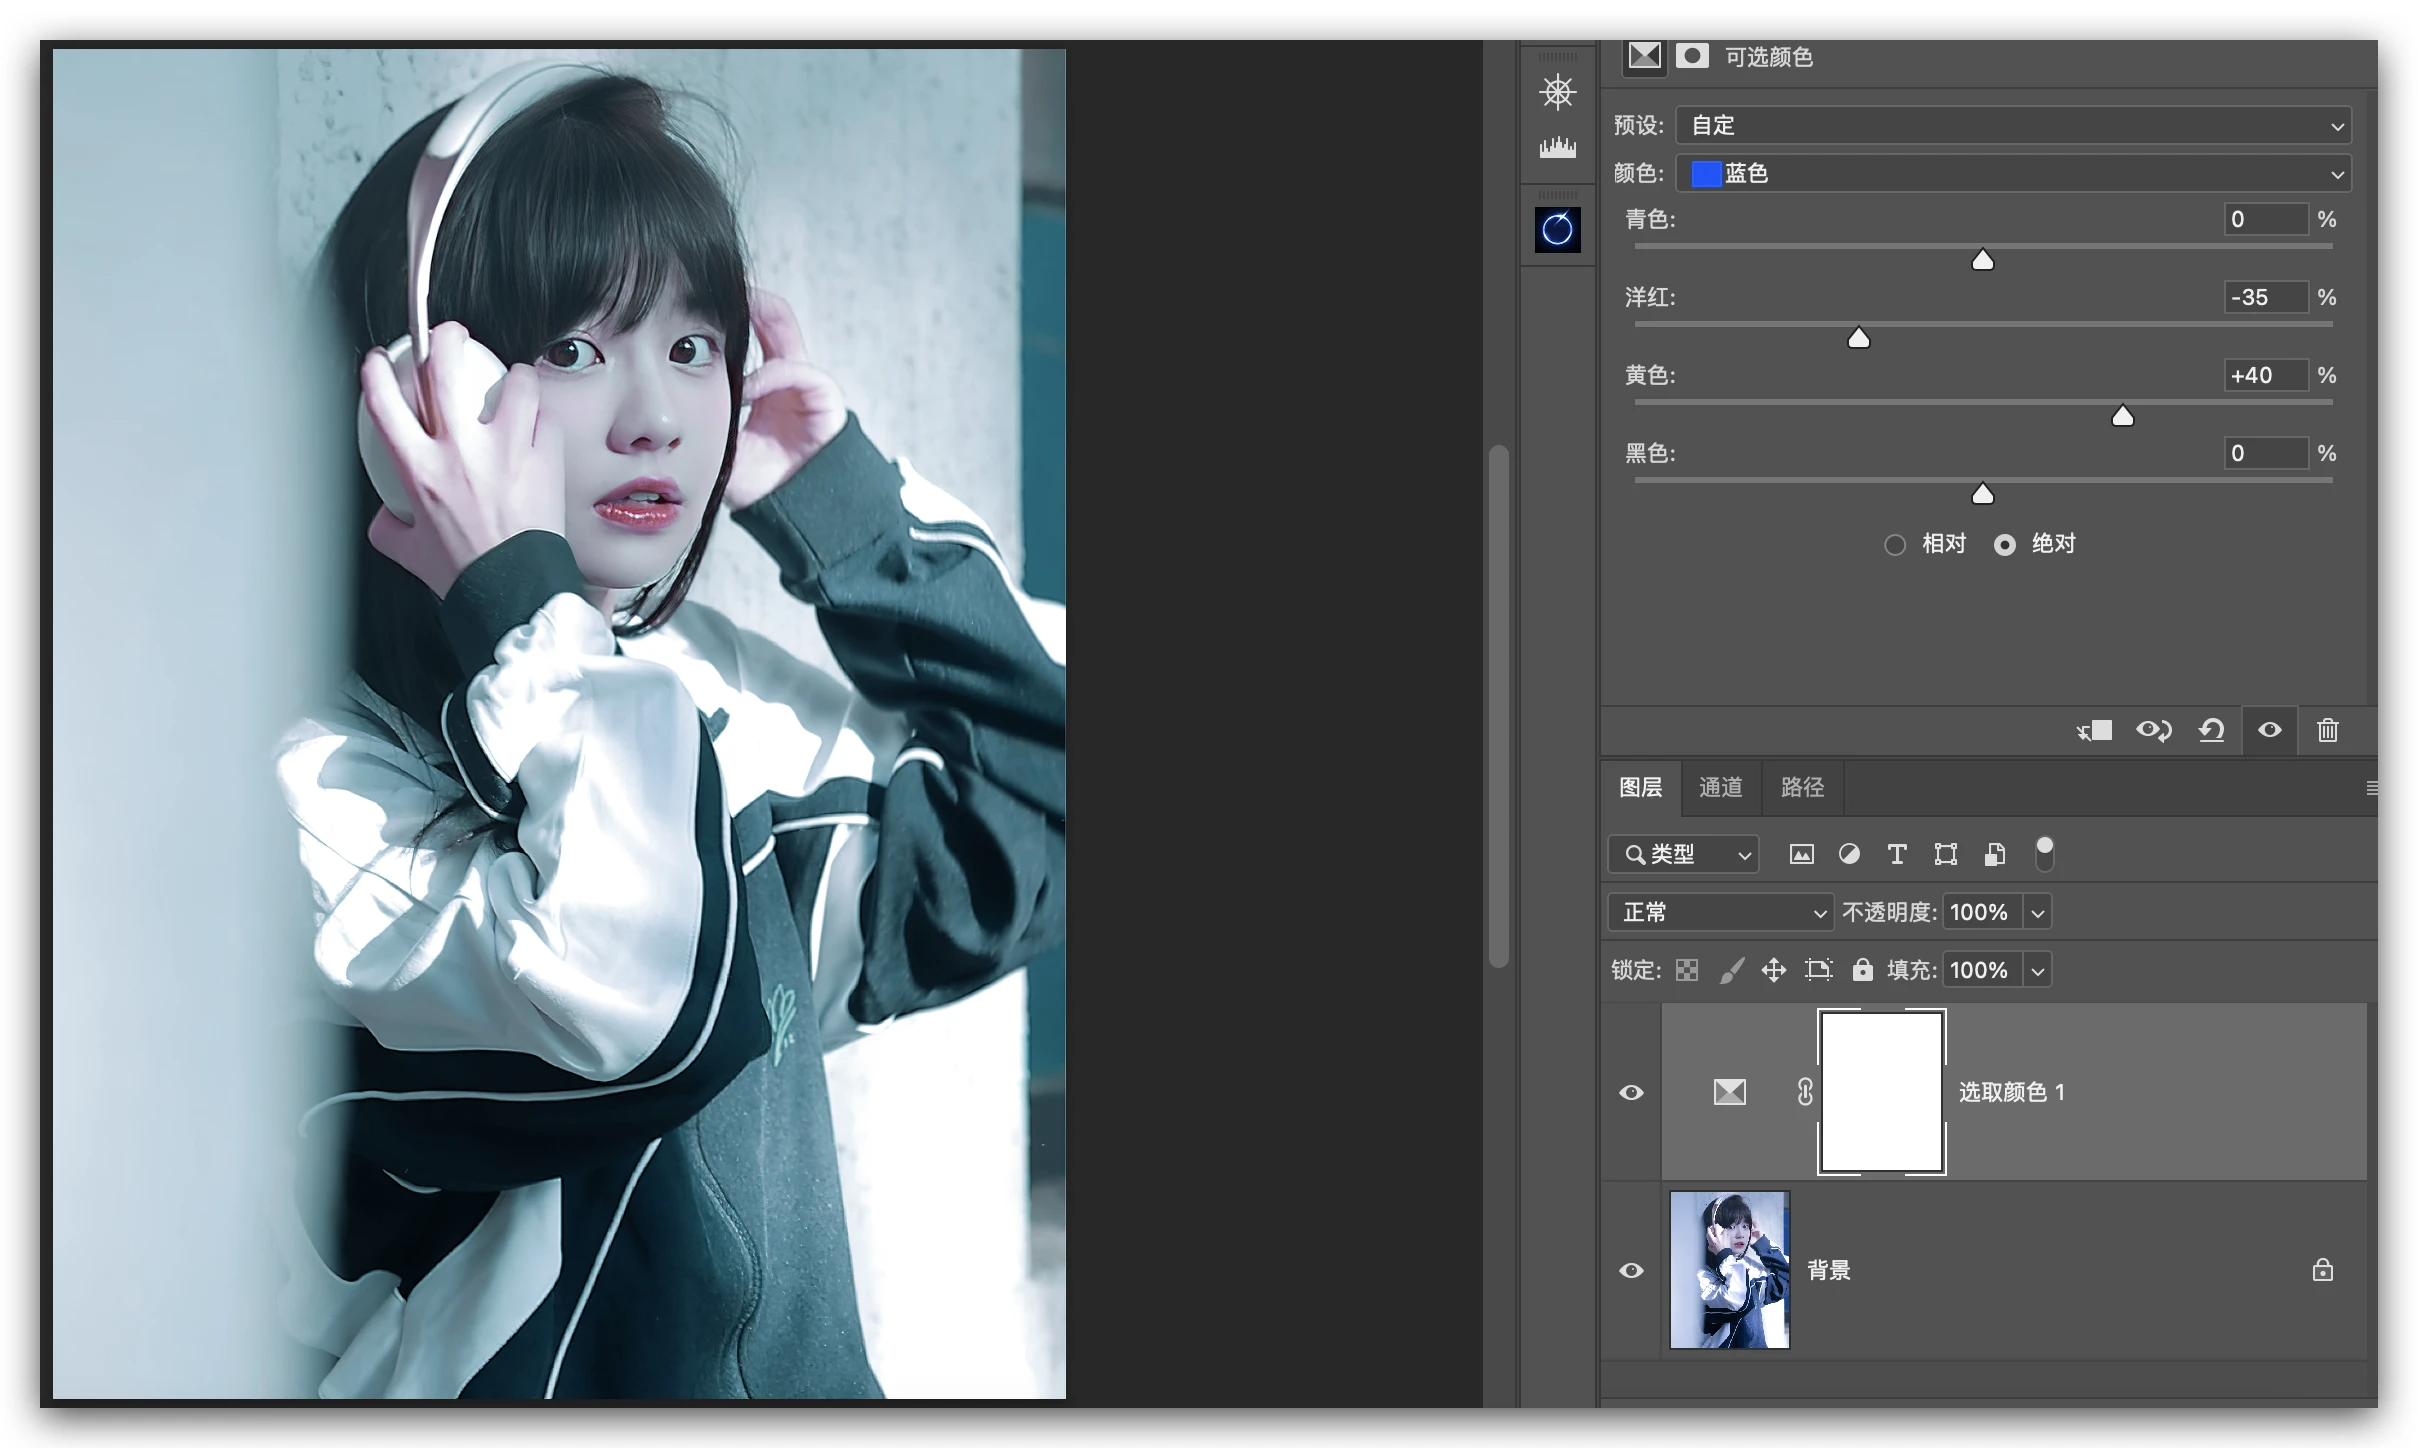Open the 预设 preset dropdown

click(2012, 126)
